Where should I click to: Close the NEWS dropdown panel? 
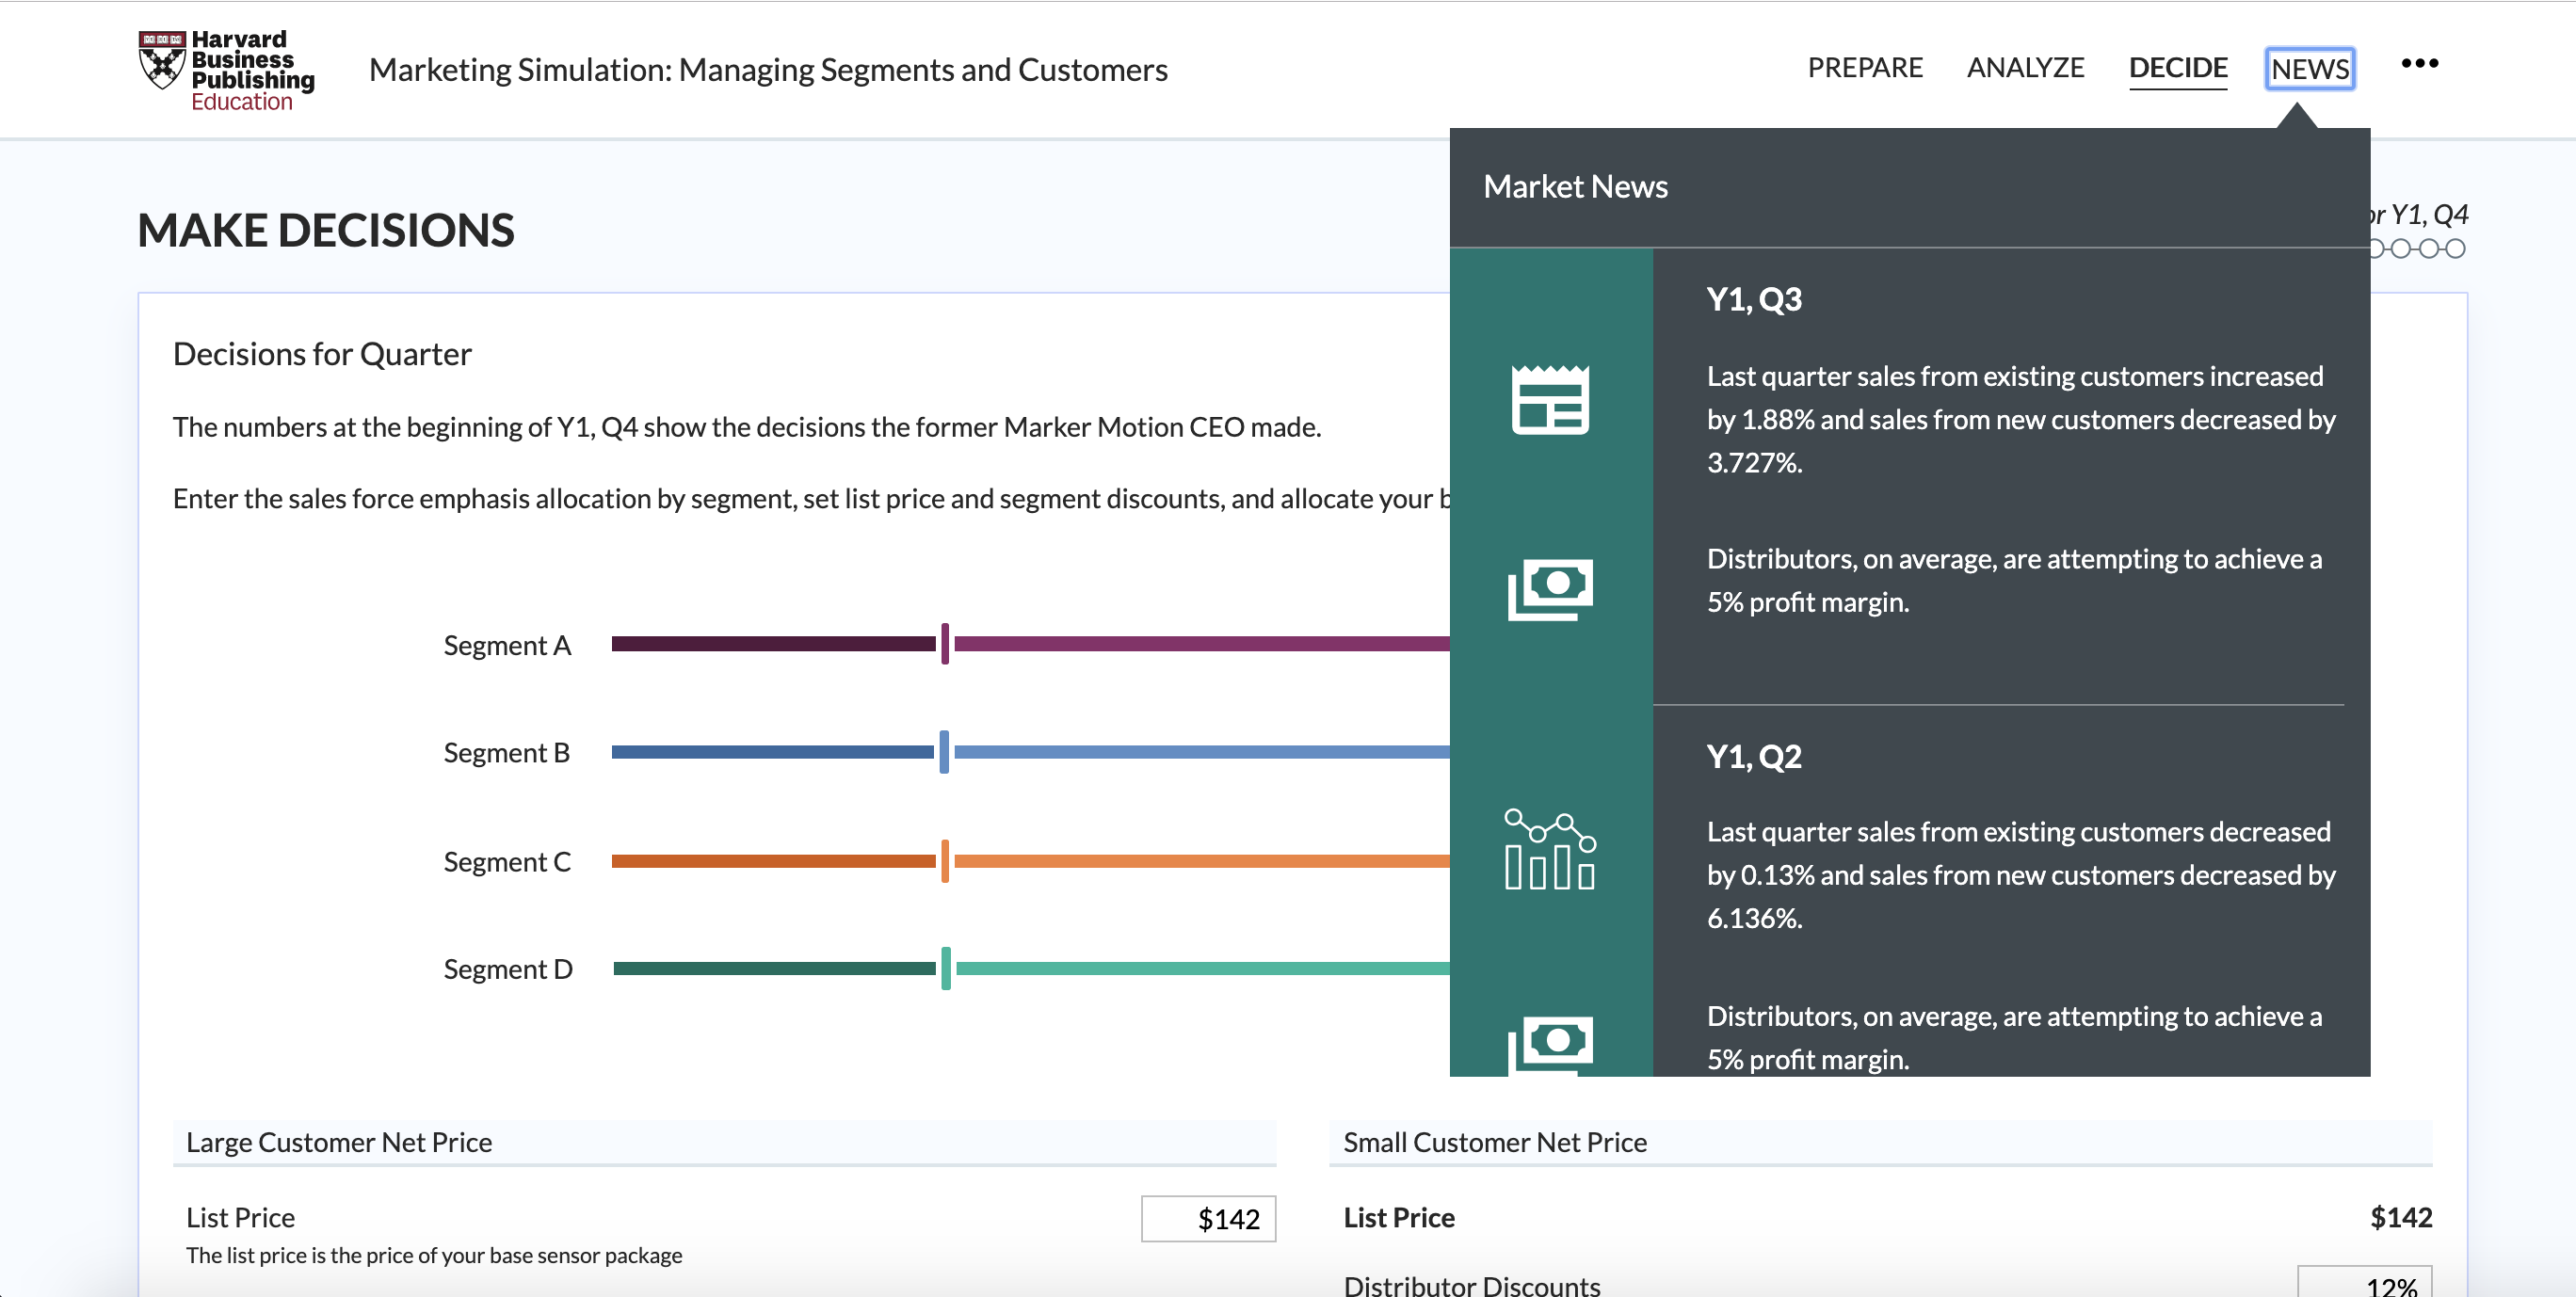pyautogui.click(x=2309, y=69)
